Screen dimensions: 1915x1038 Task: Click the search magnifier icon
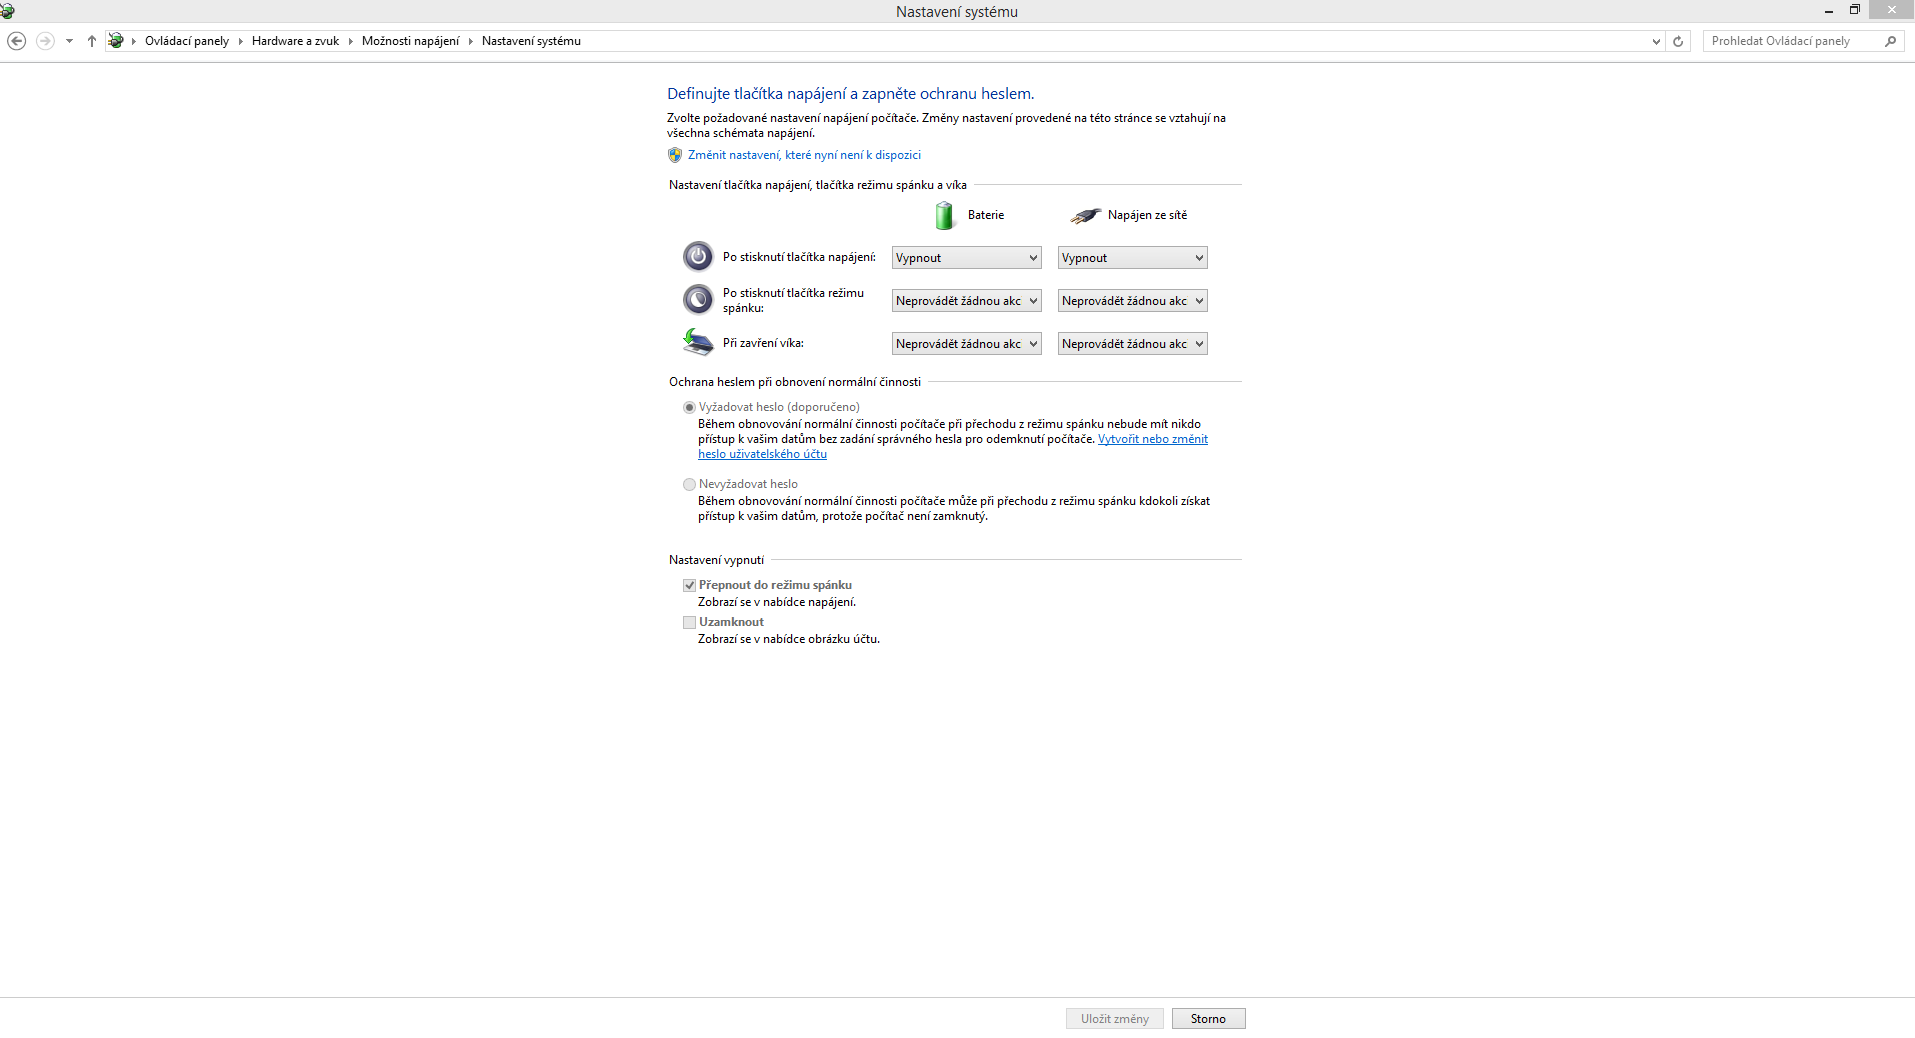pyautogui.click(x=1890, y=41)
